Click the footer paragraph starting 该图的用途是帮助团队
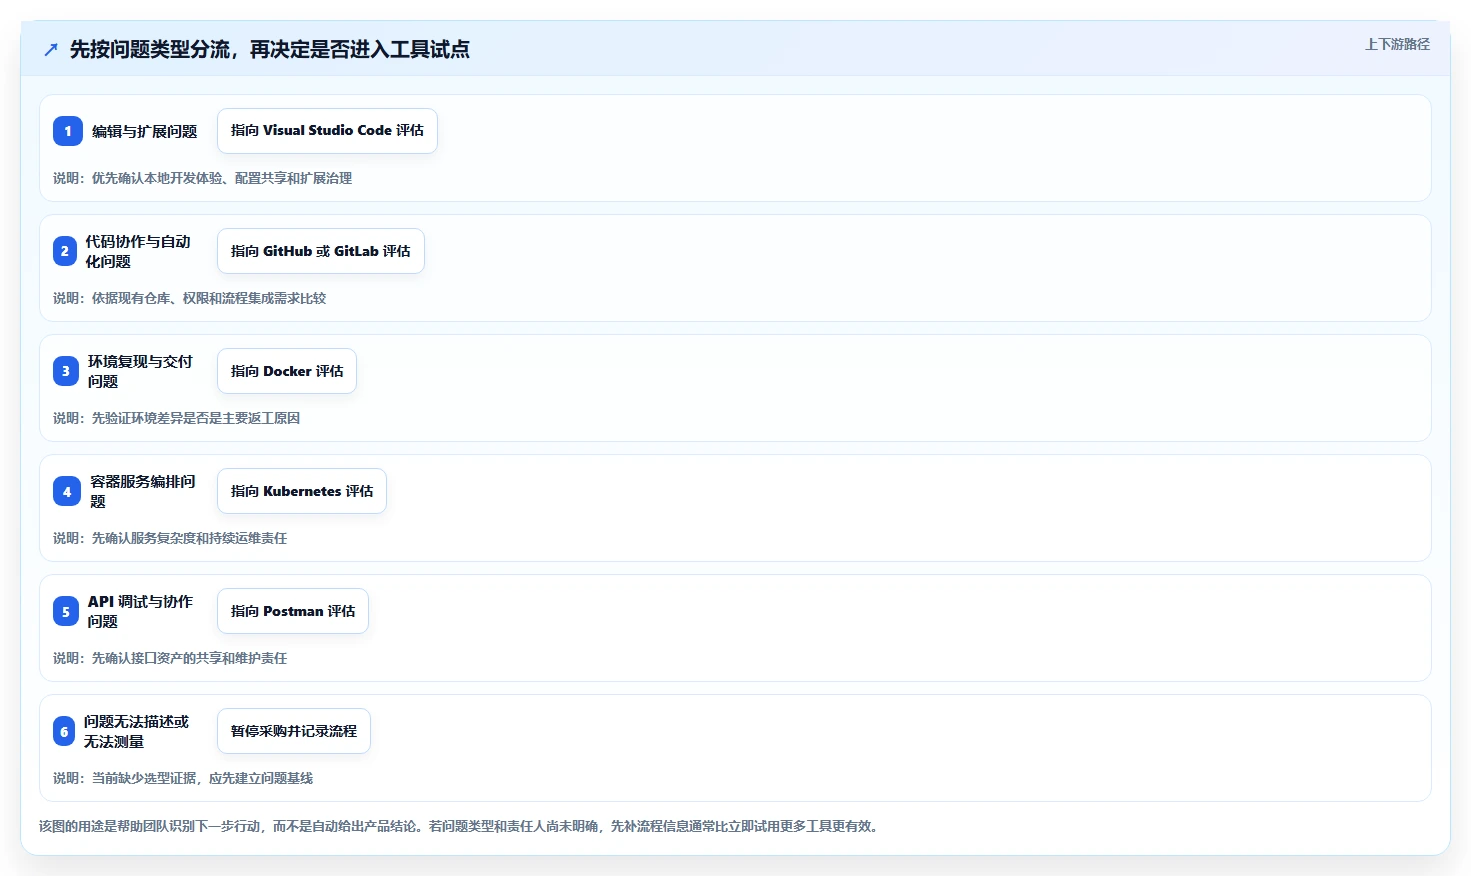 pos(461,826)
